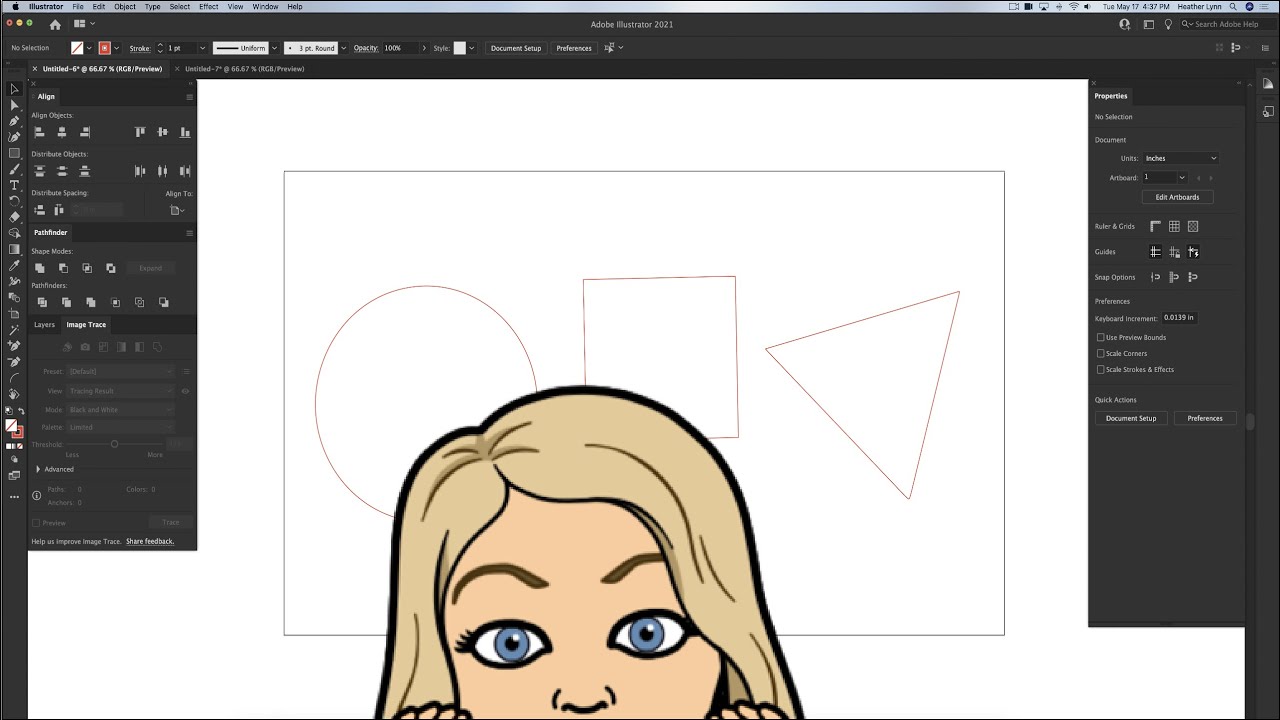Image resolution: width=1280 pixels, height=720 pixels.
Task: Open the Units dropdown showing Inches
Action: pyautogui.click(x=1181, y=158)
